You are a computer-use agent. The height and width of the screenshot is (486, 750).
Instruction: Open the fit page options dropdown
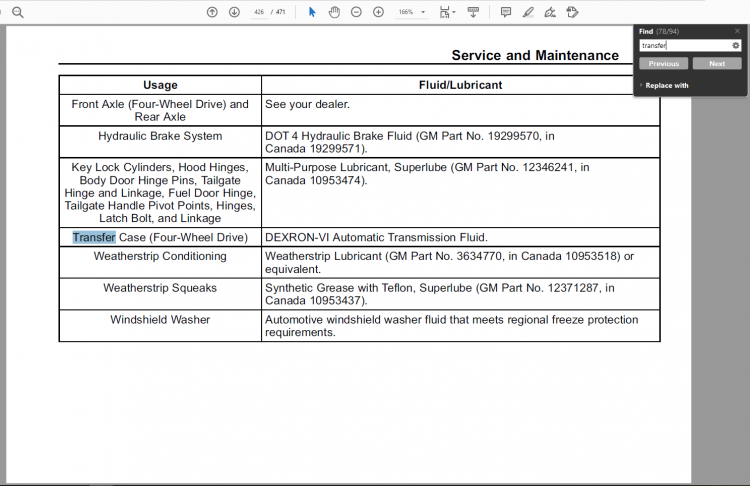click(447, 12)
